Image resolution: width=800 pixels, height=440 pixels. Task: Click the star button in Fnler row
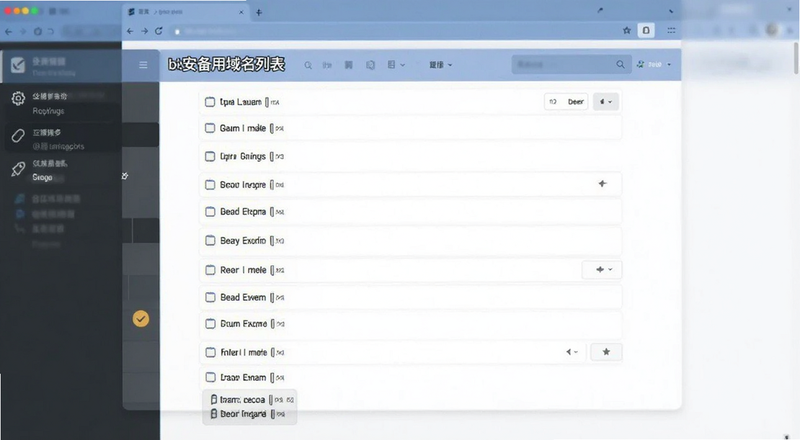click(606, 352)
